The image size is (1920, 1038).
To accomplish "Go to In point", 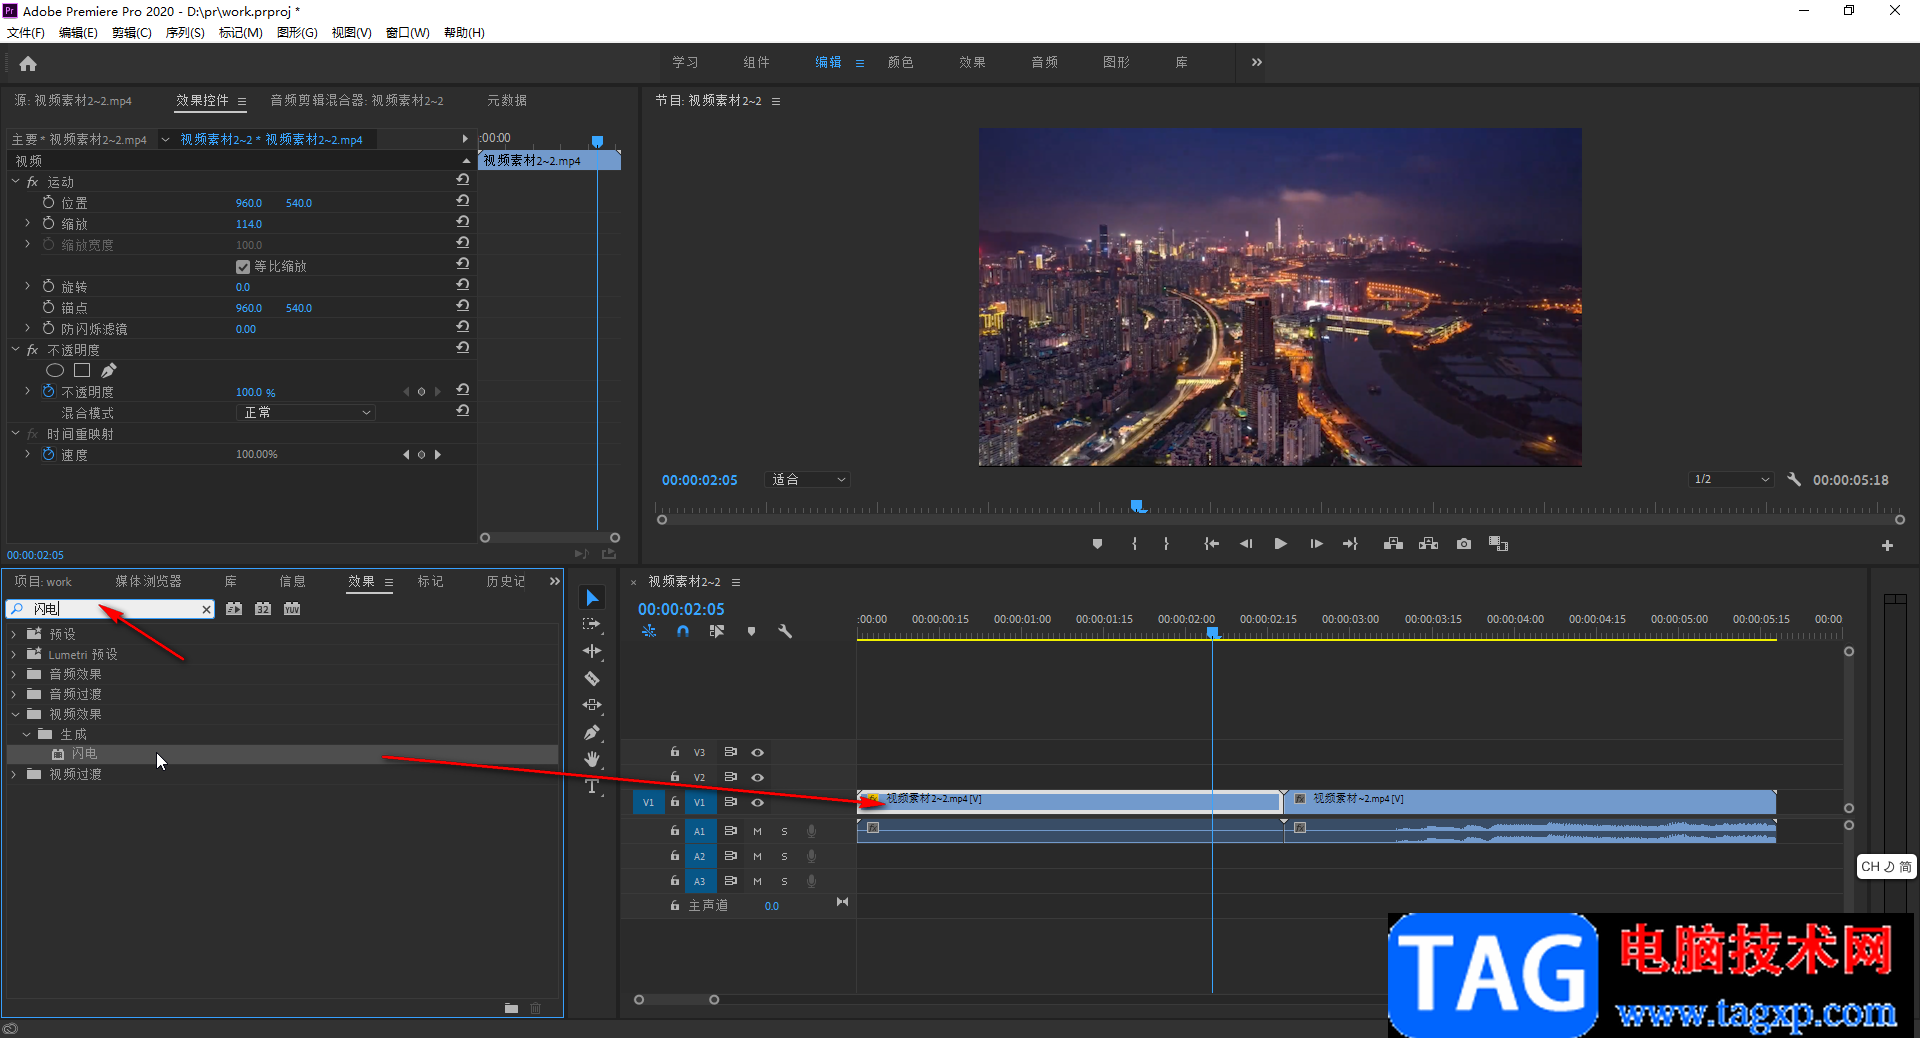I will [1211, 544].
